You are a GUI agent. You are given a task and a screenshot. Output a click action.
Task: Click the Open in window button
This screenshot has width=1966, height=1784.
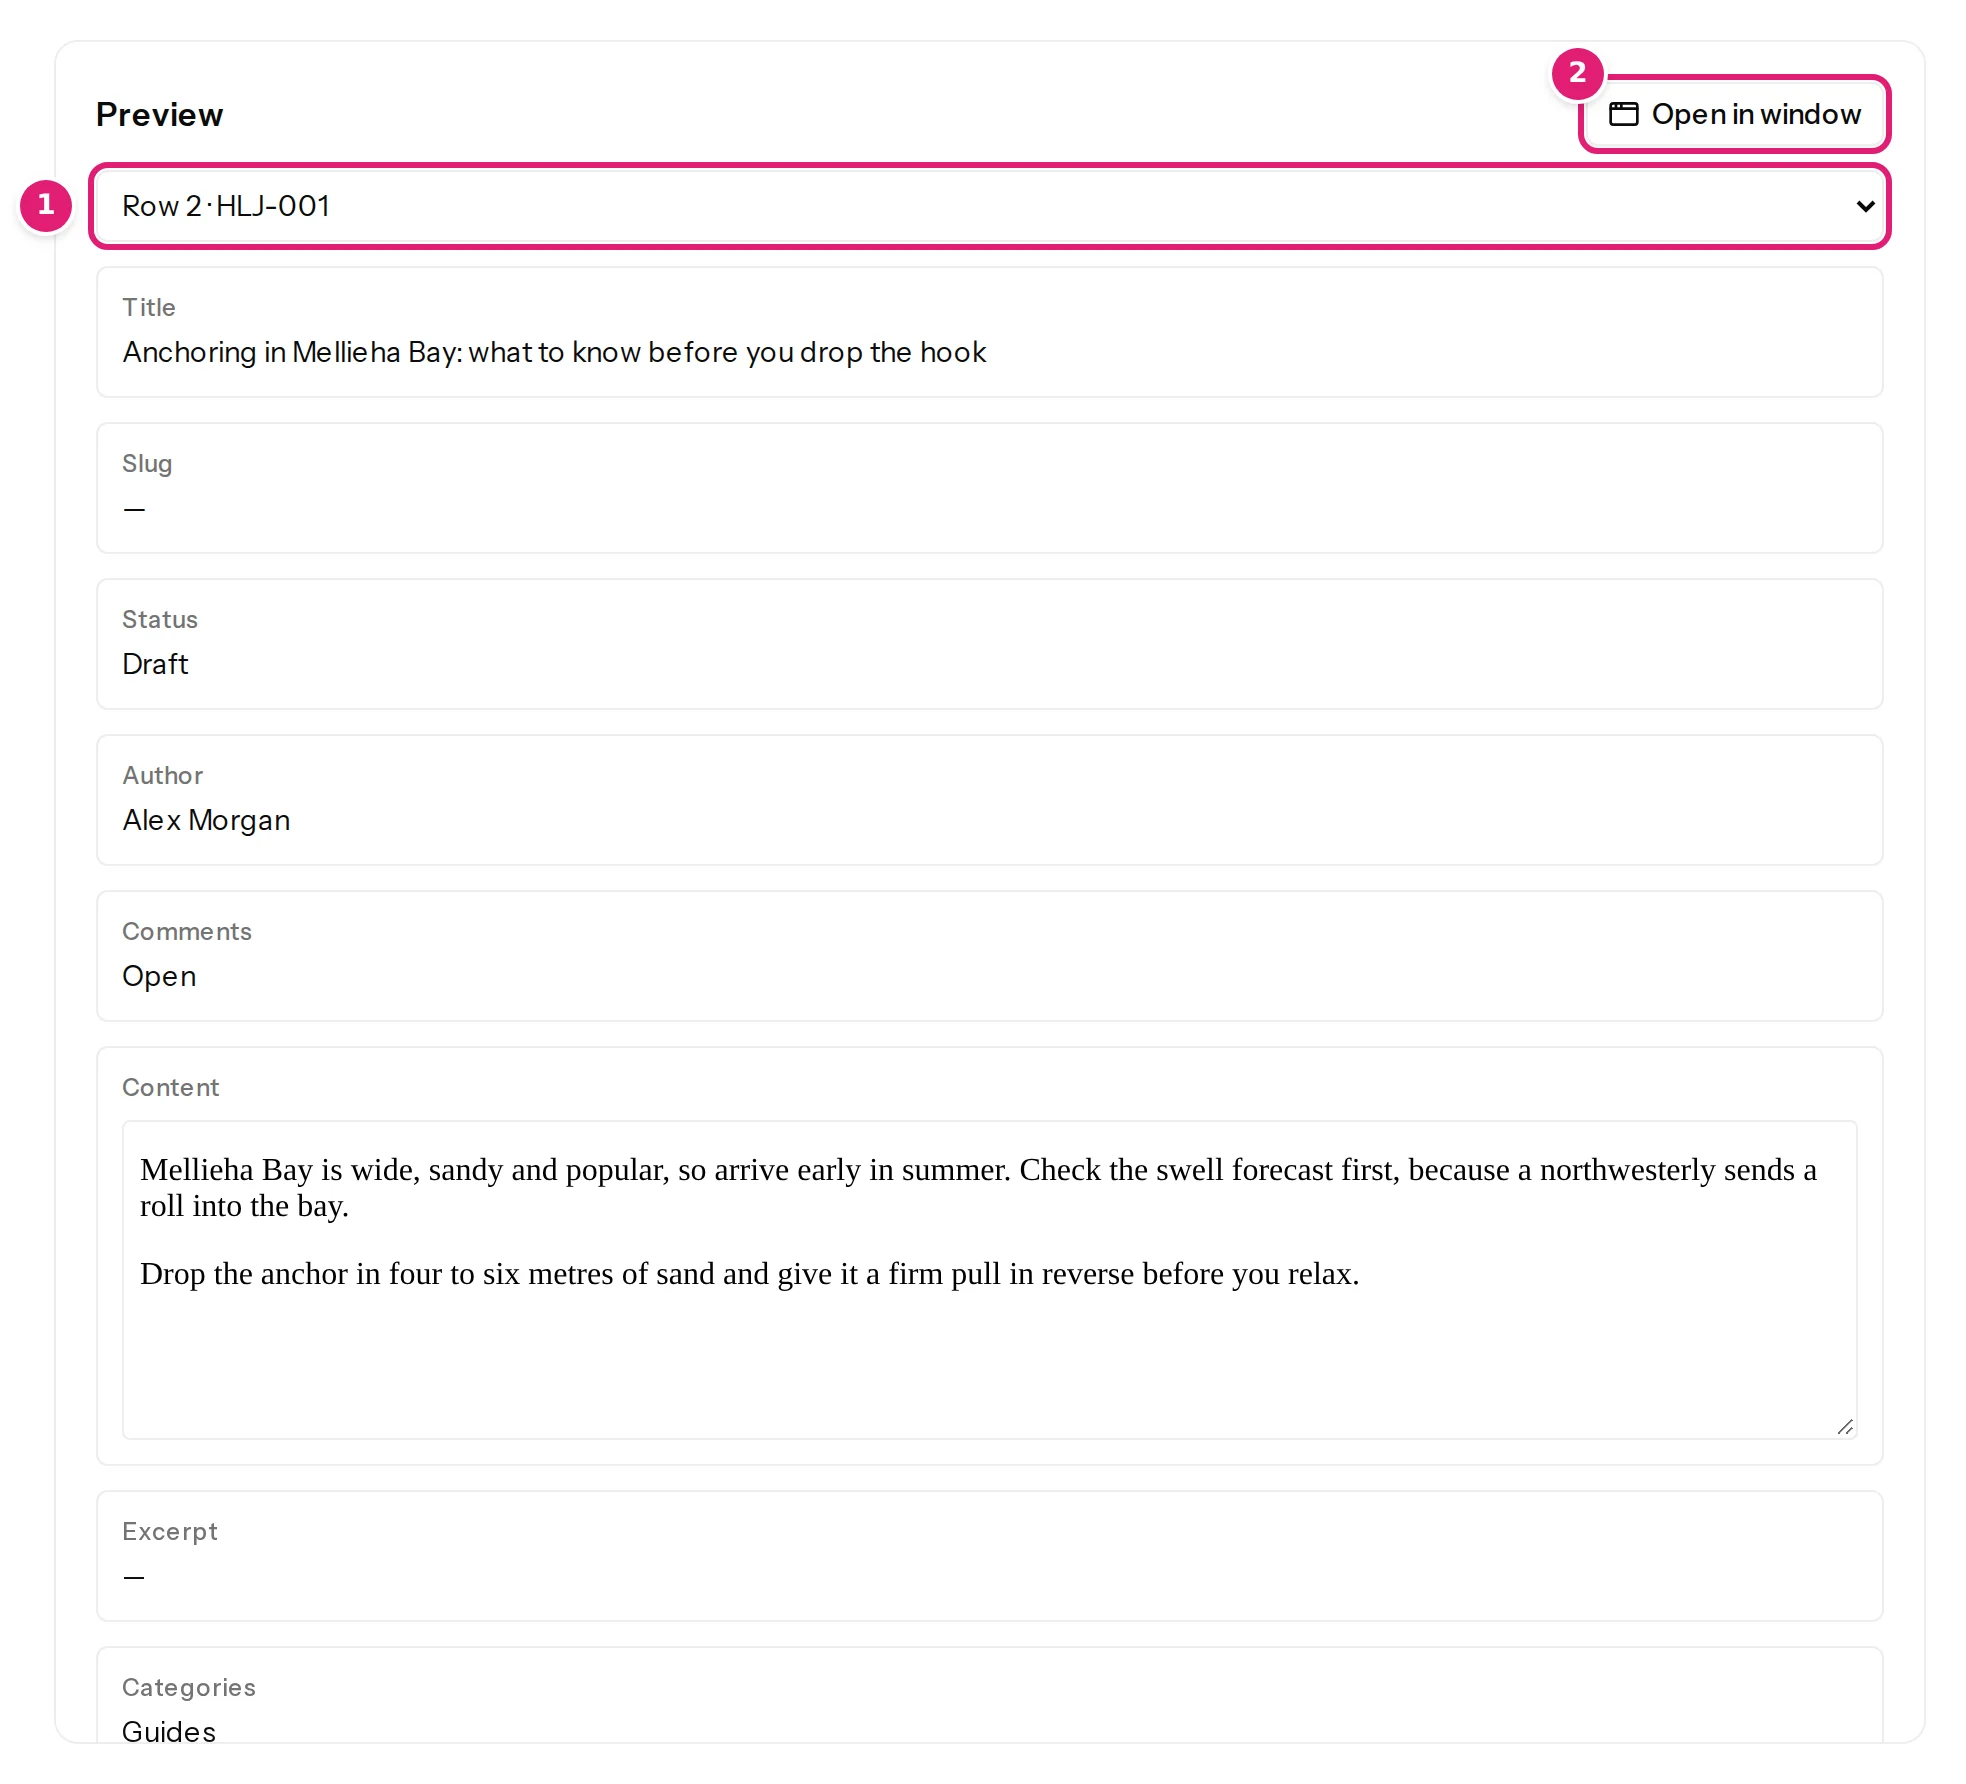(x=1734, y=114)
